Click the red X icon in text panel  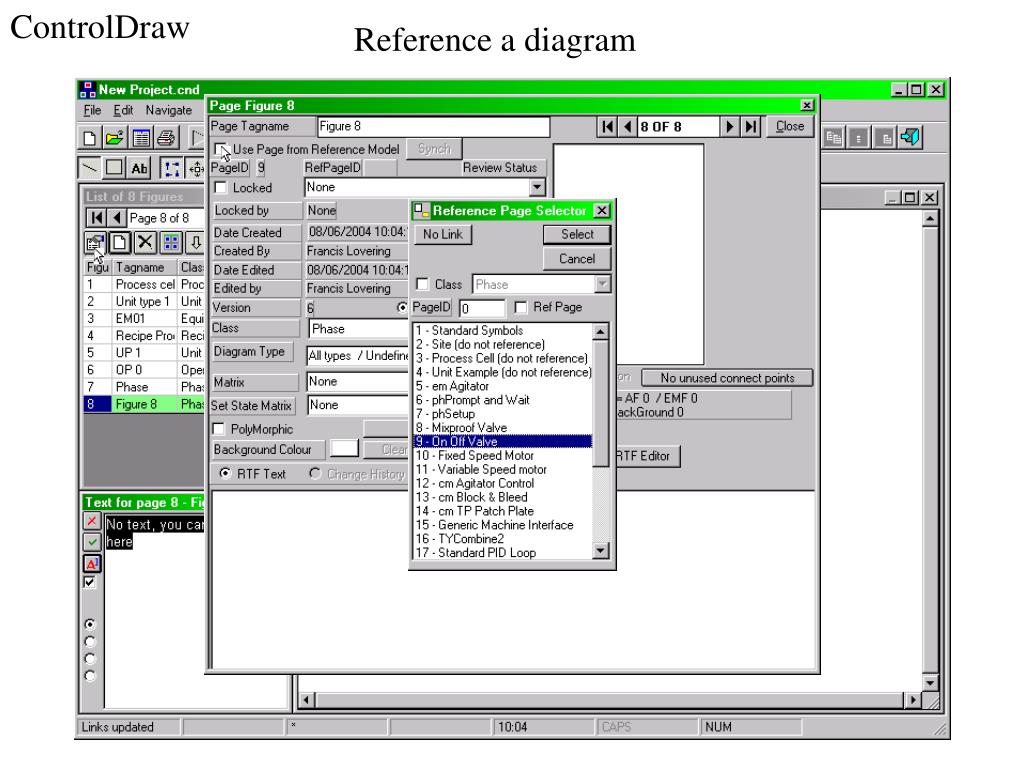92,521
